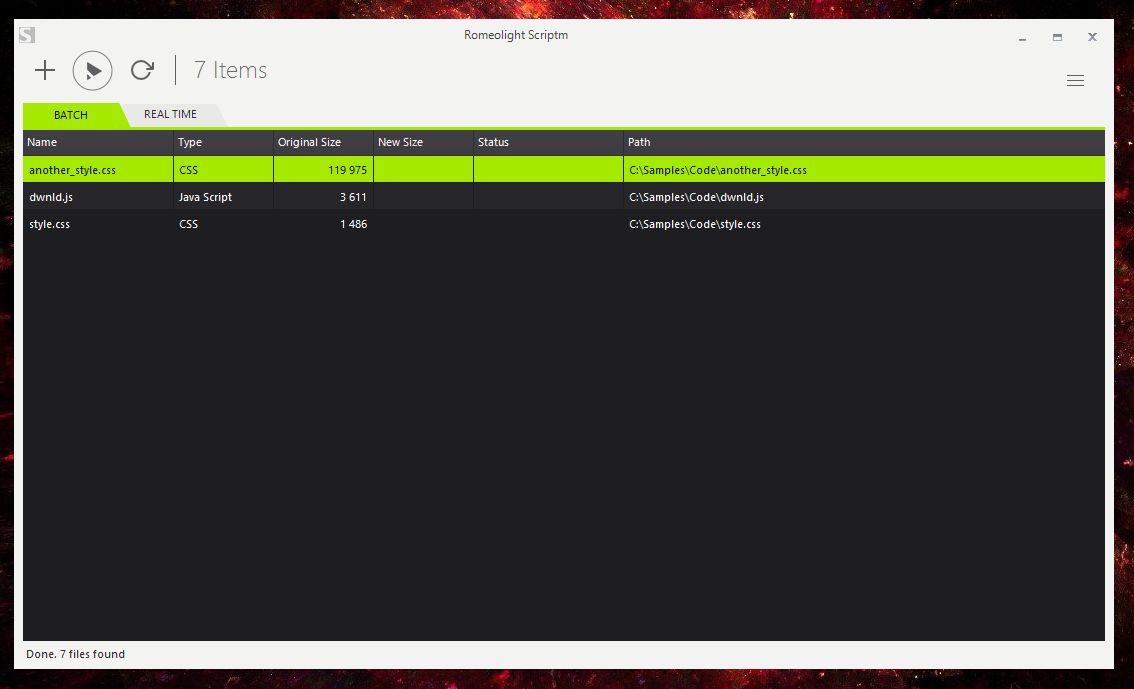Click the path C:\Samples\Code\dwnld.js

click(696, 197)
